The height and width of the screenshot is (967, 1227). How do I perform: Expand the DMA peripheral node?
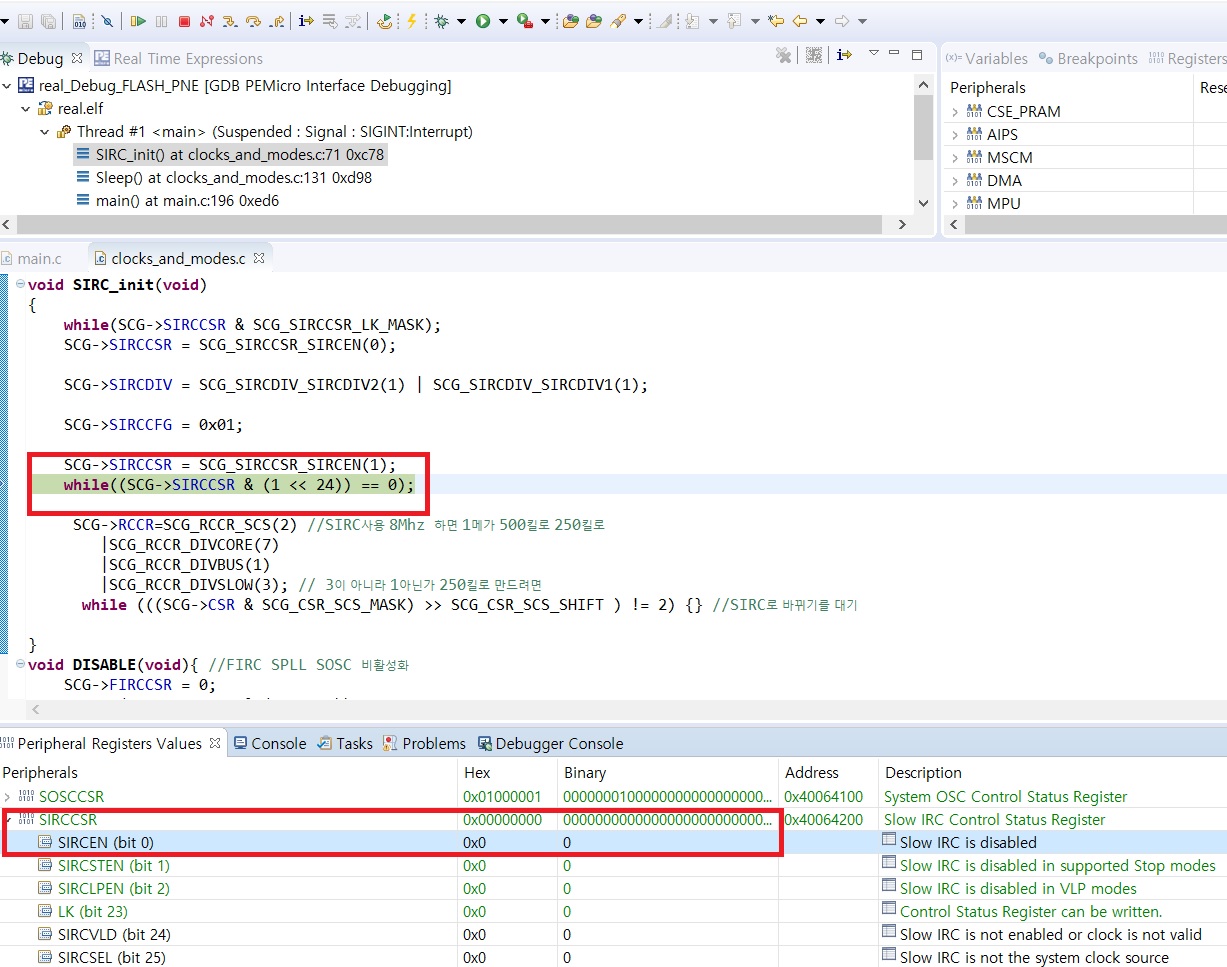click(x=956, y=180)
